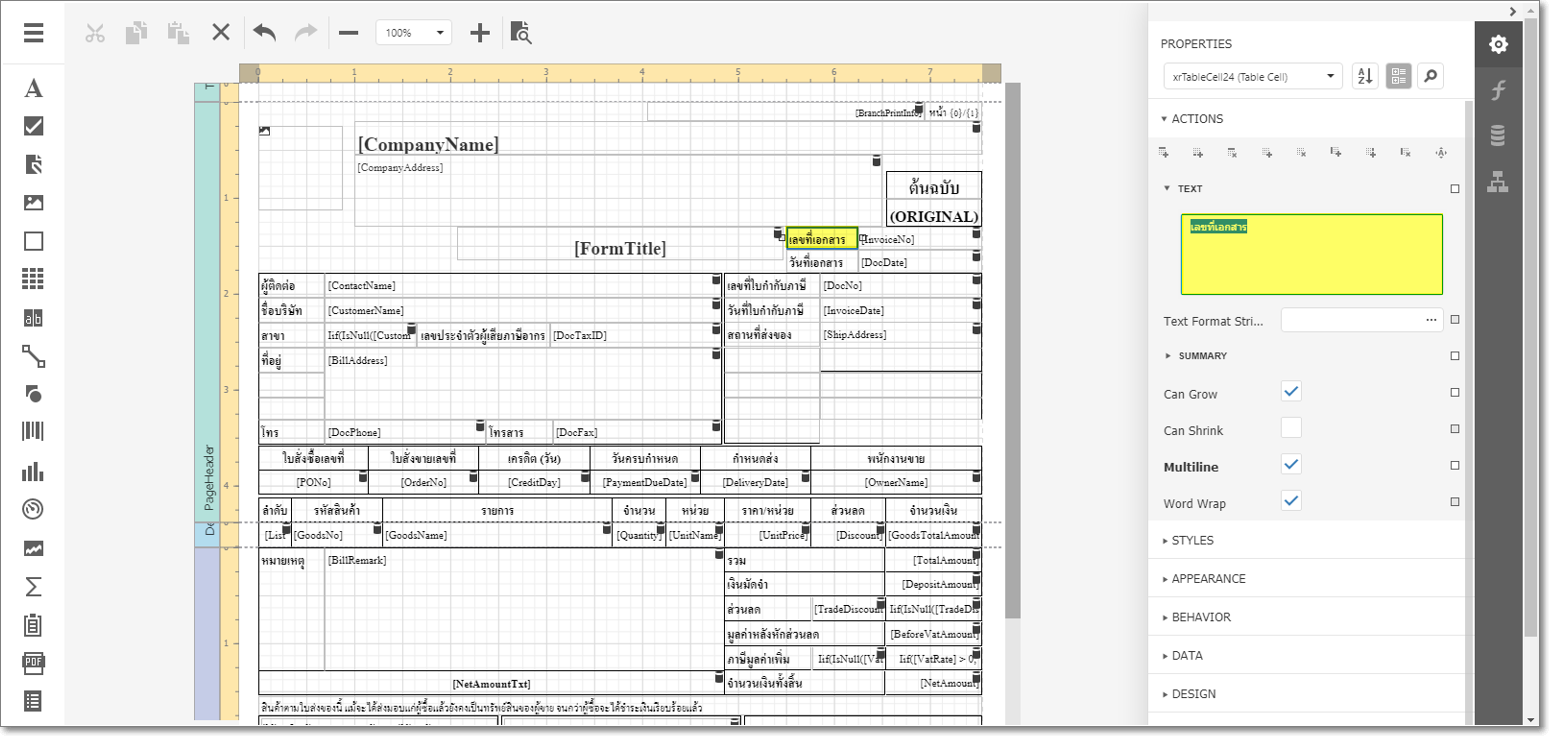1549x736 pixels.
Task: Select the Shape control tool
Action: click(33, 394)
